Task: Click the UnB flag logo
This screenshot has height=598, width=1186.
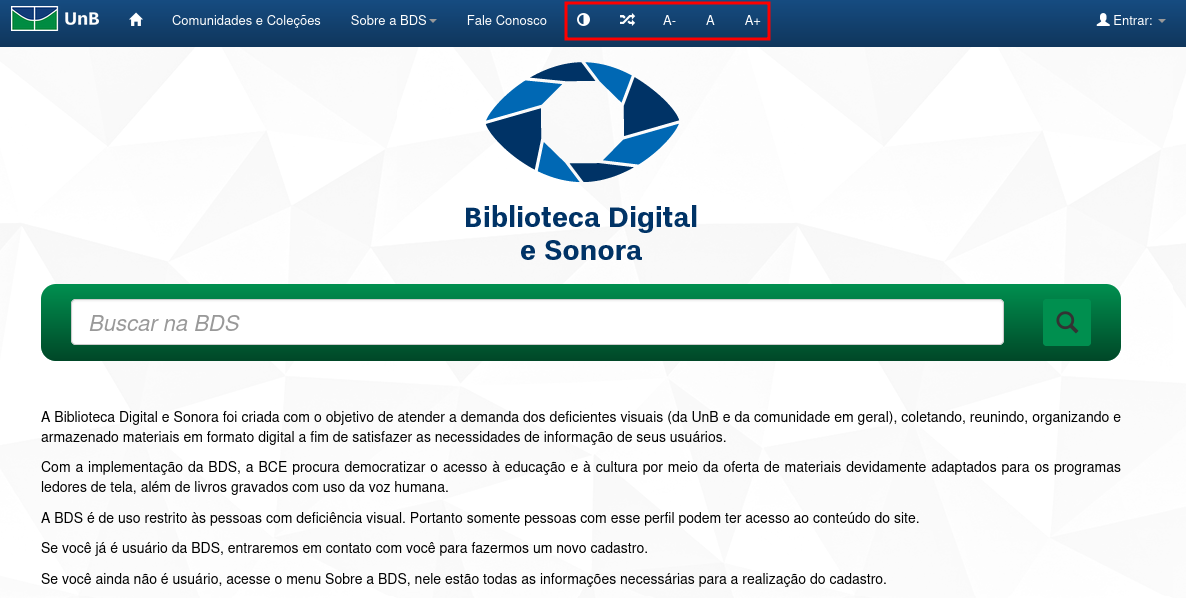Action: click(x=35, y=19)
